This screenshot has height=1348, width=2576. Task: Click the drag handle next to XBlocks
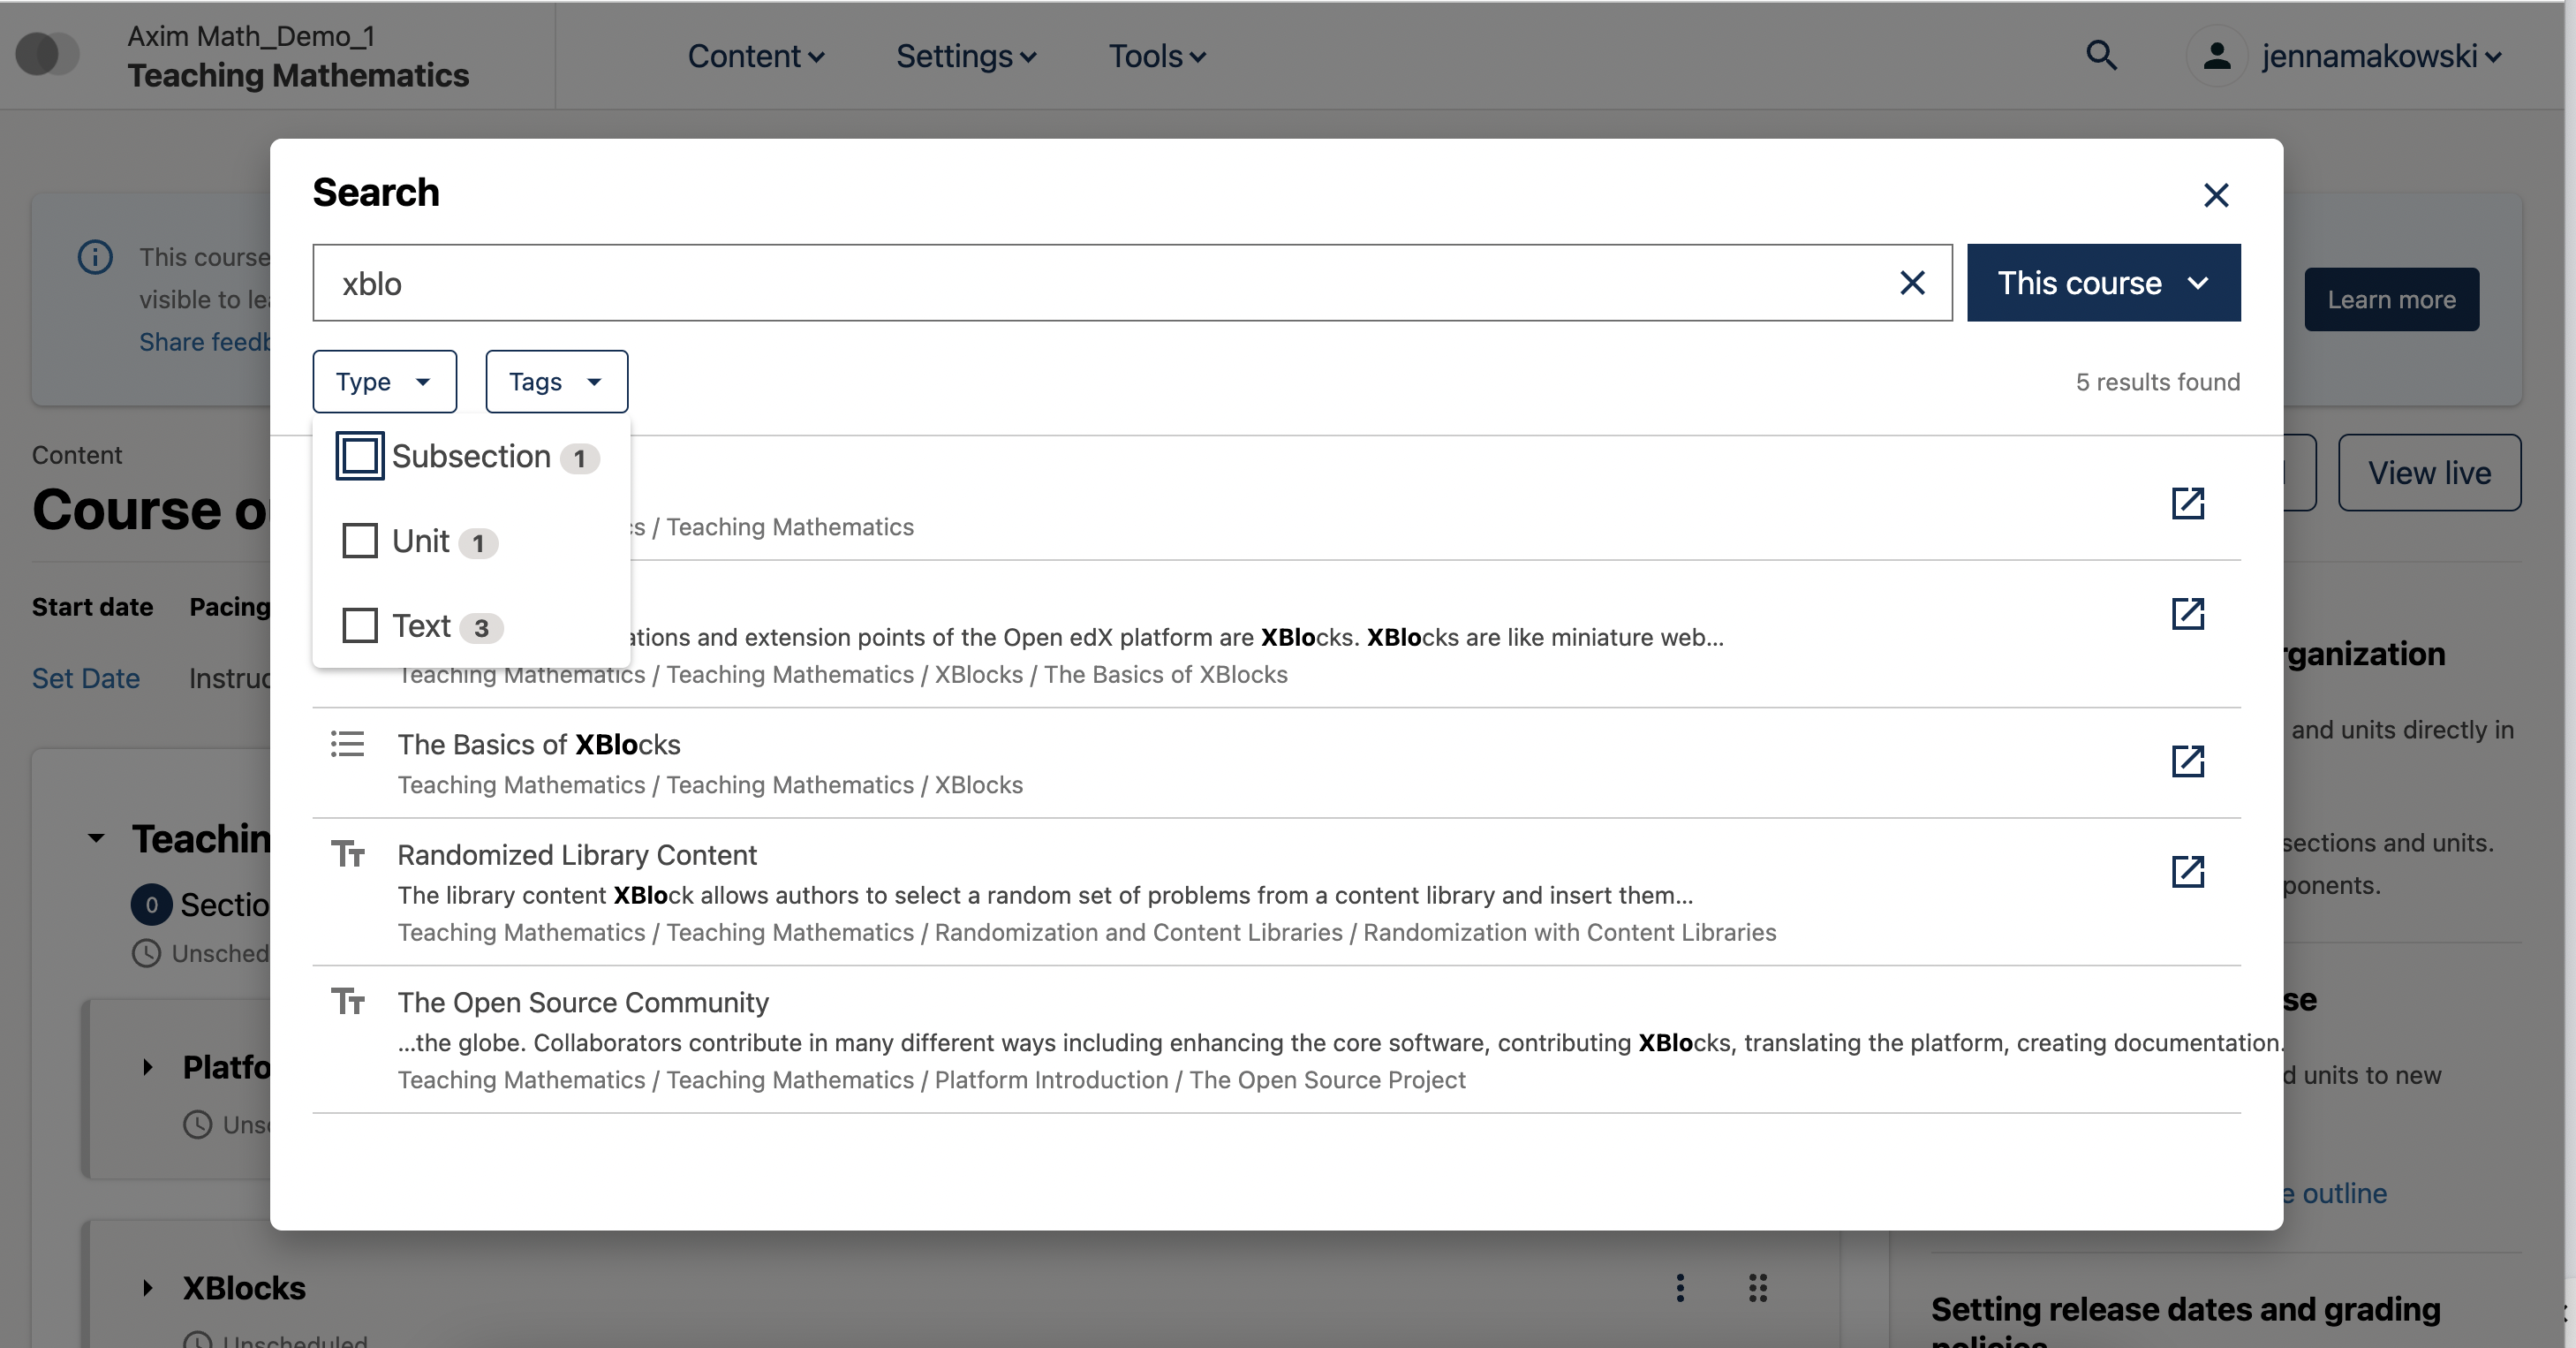(1758, 1289)
